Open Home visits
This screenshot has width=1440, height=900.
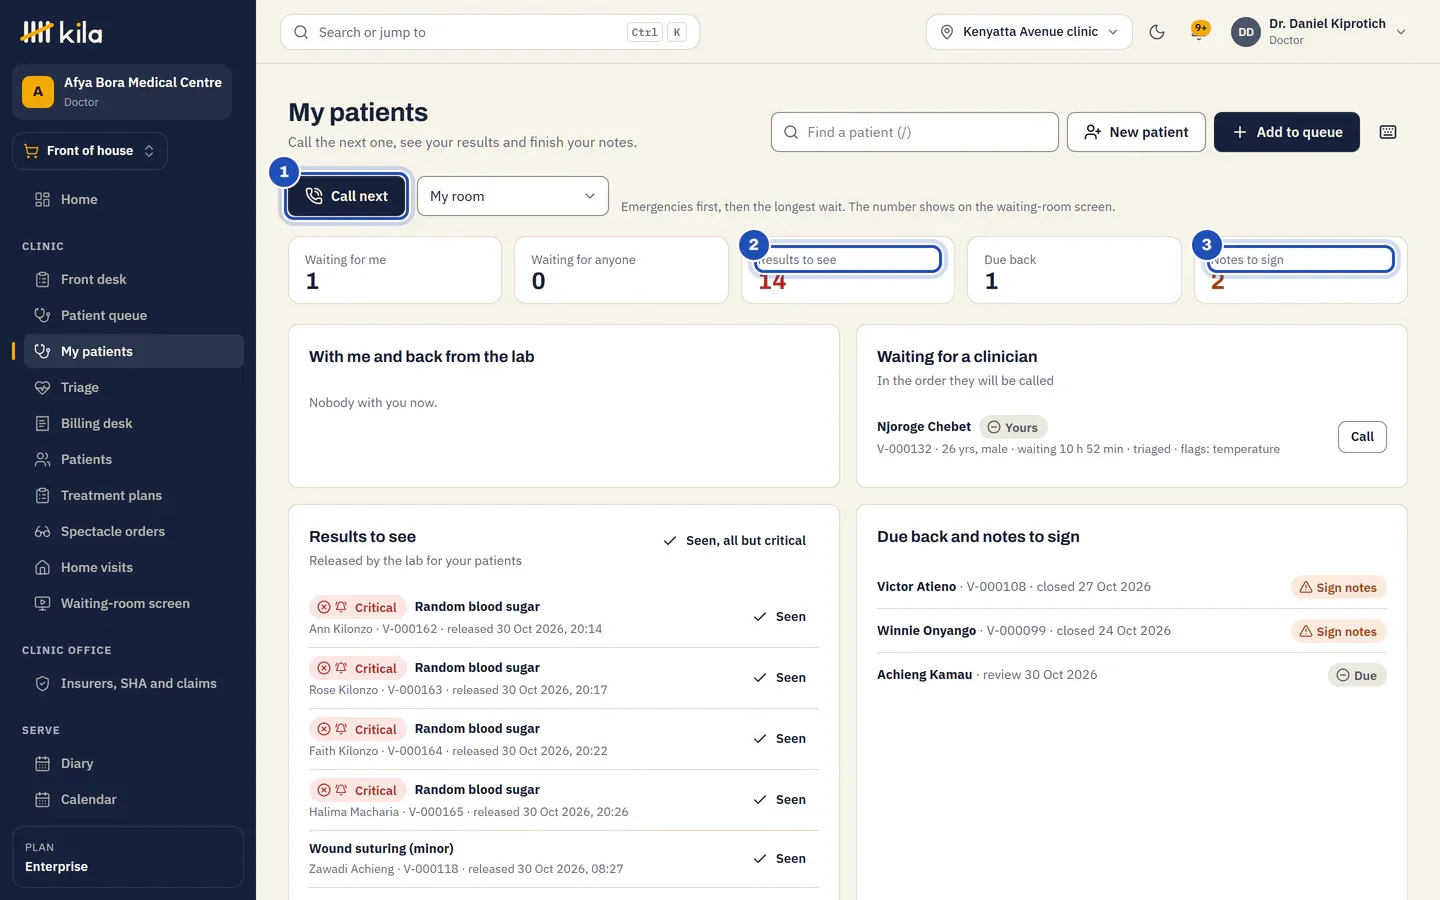tap(132, 567)
